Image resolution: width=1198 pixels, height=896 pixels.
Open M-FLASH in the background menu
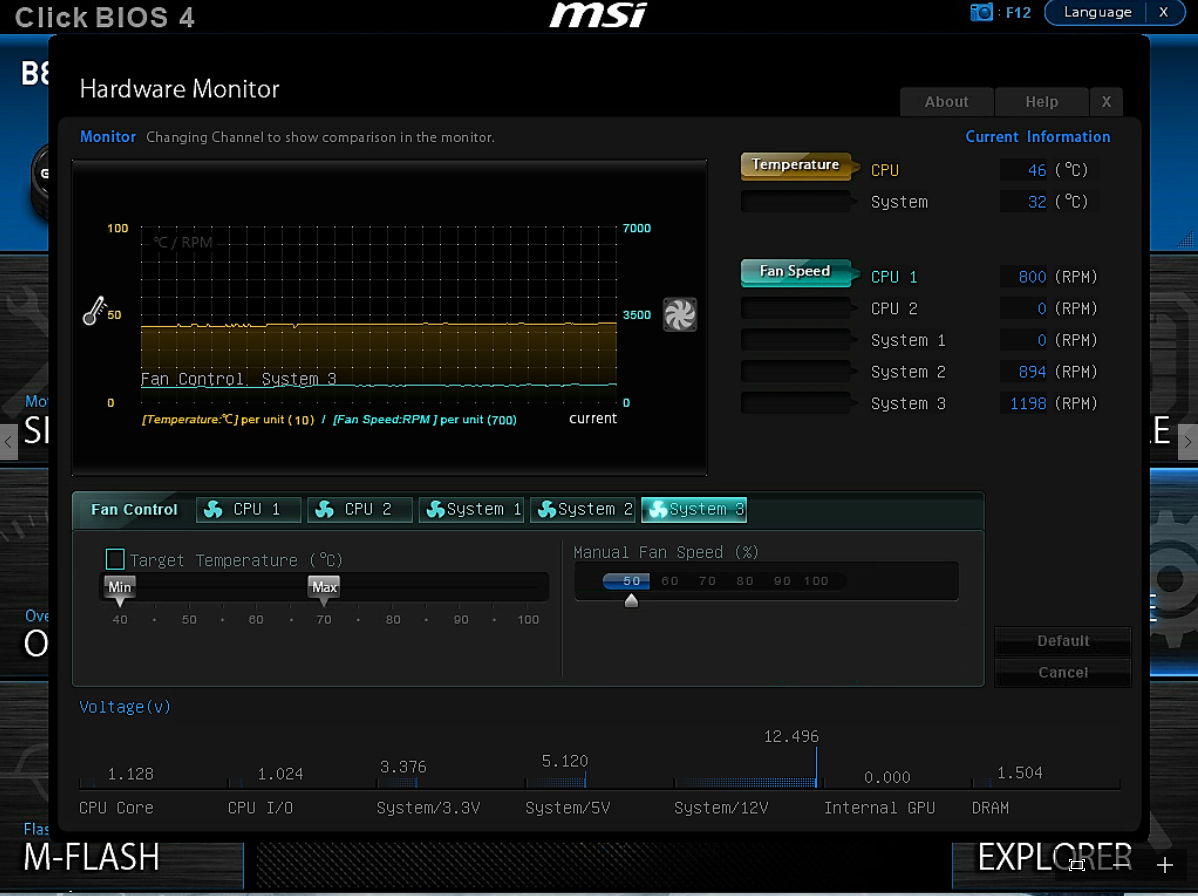(92, 857)
